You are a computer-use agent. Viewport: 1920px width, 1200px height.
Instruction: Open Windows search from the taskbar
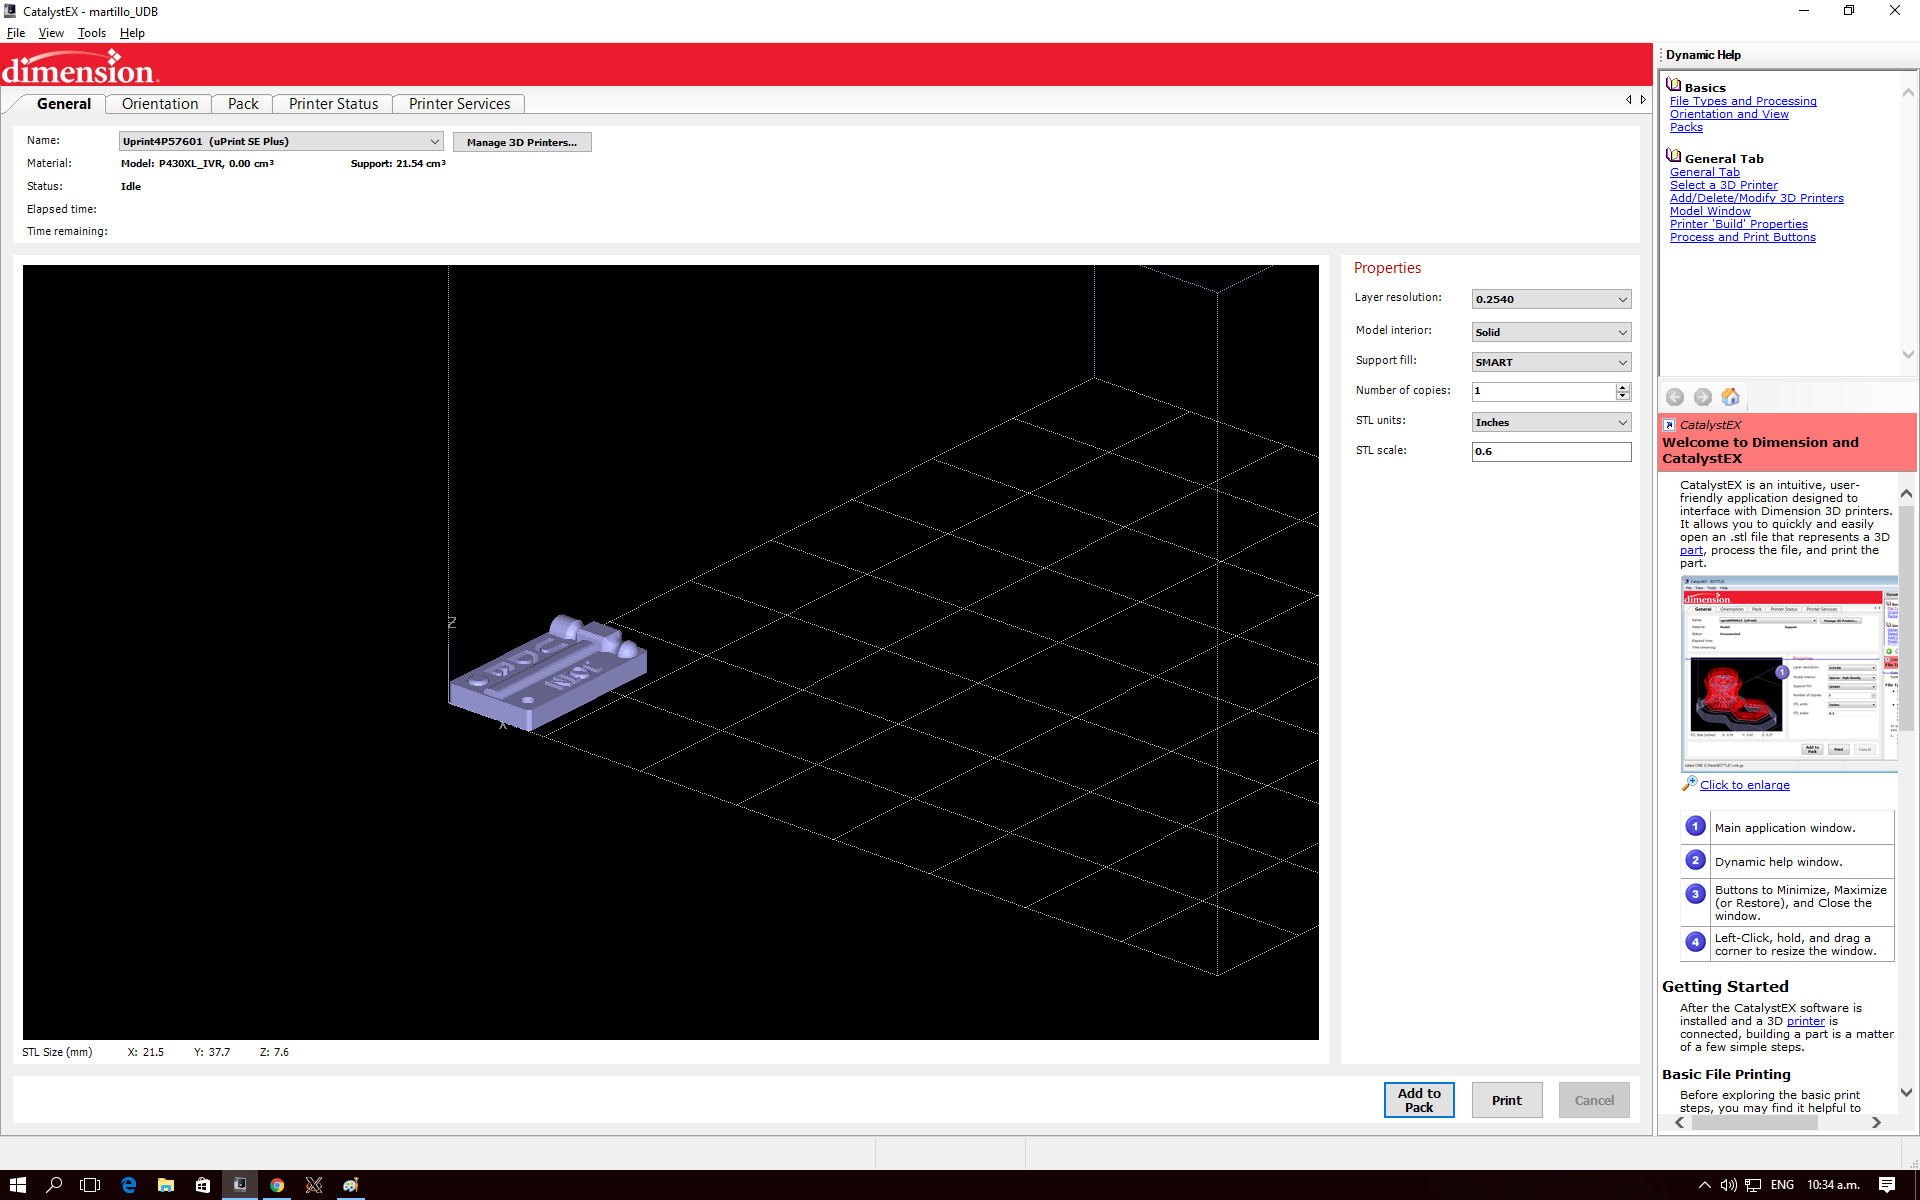tap(54, 1185)
